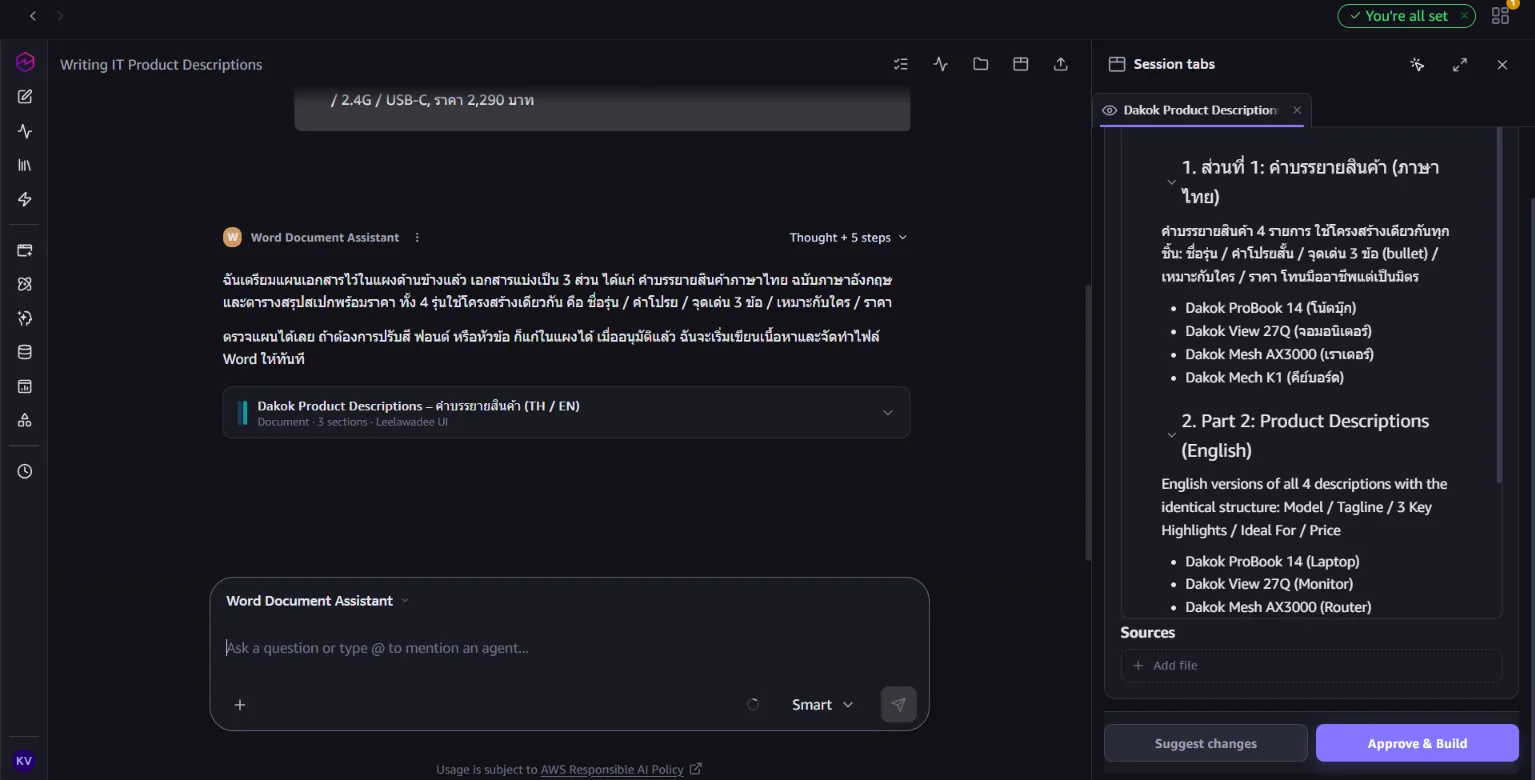Open the Smart model dropdown

[x=822, y=705]
